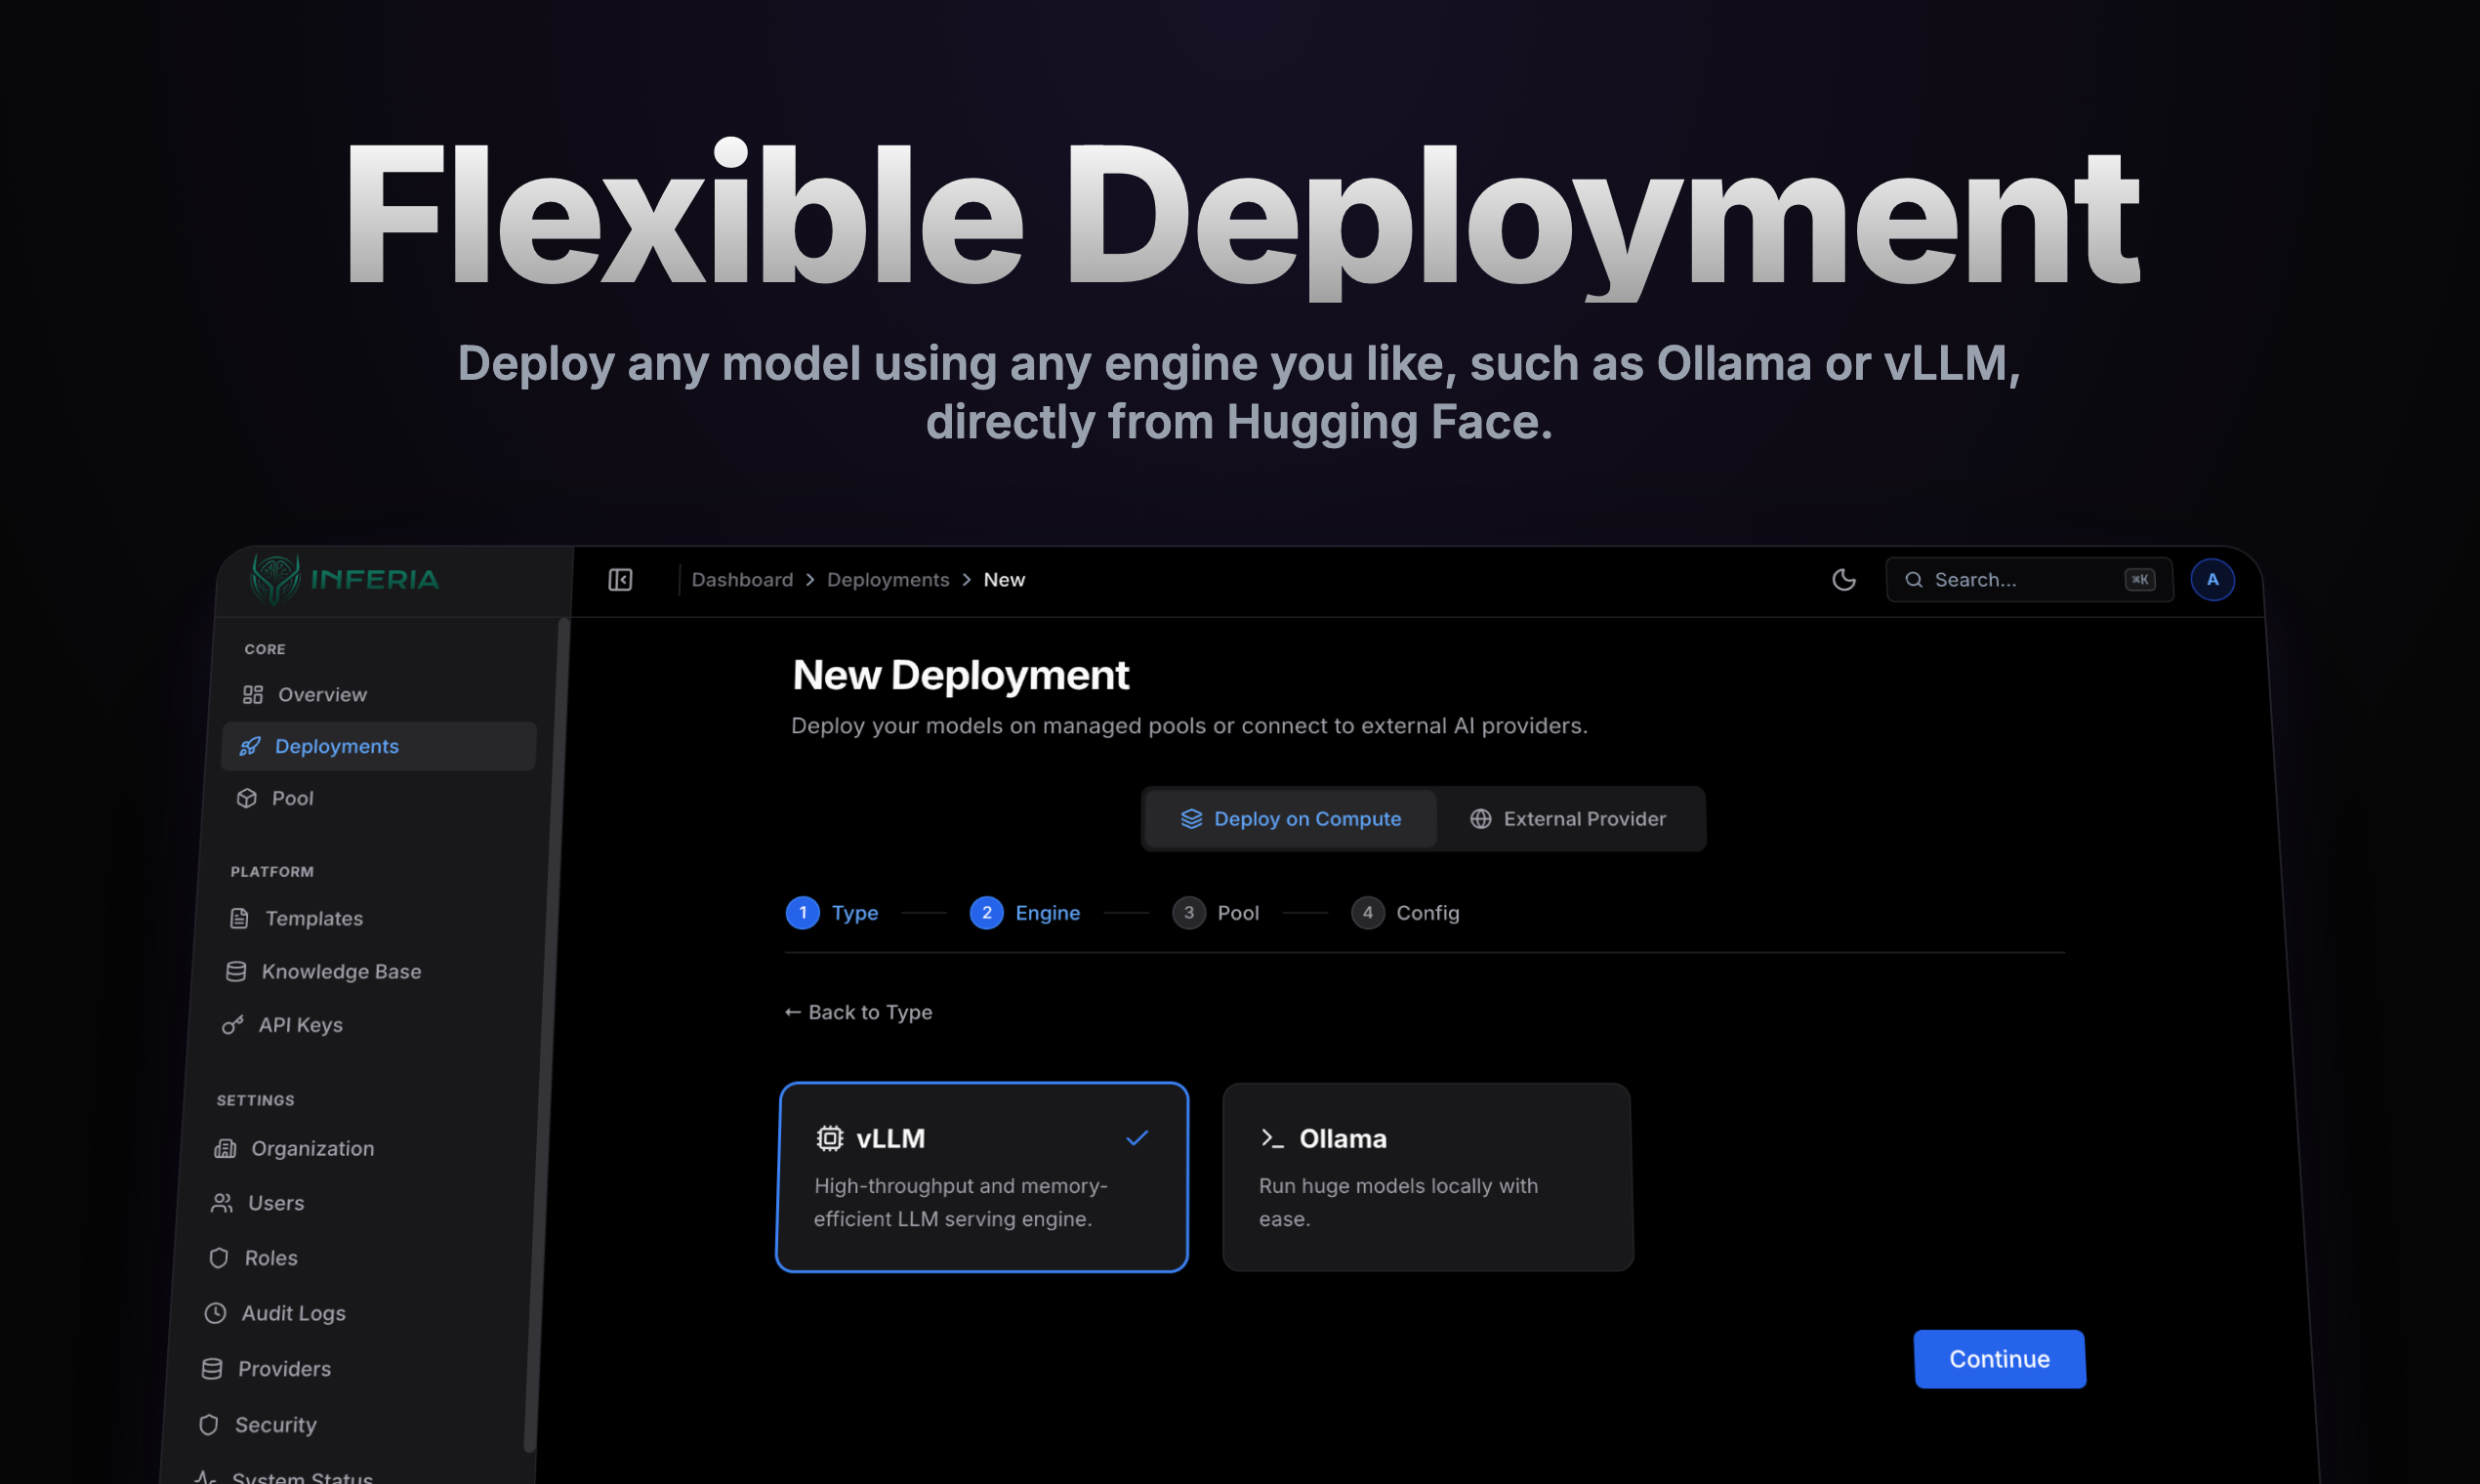
Task: Open the Pool sidebar item
Action: 291,798
